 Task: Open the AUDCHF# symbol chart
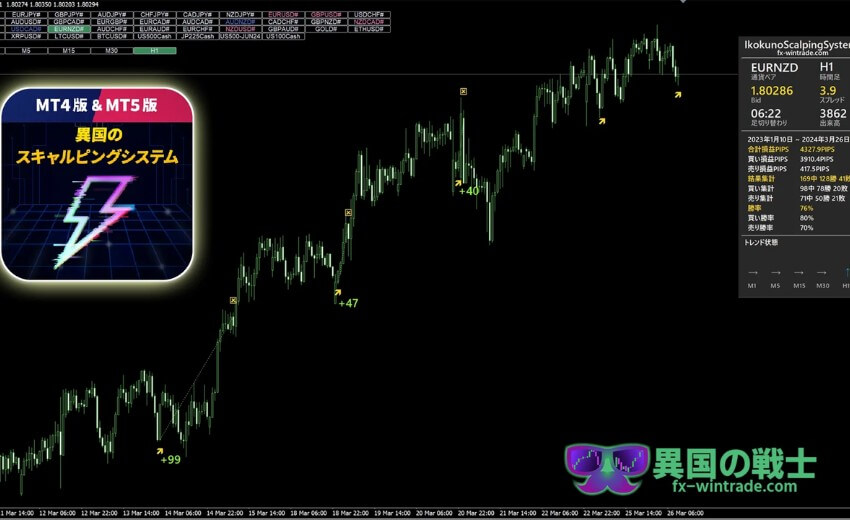tap(112, 29)
